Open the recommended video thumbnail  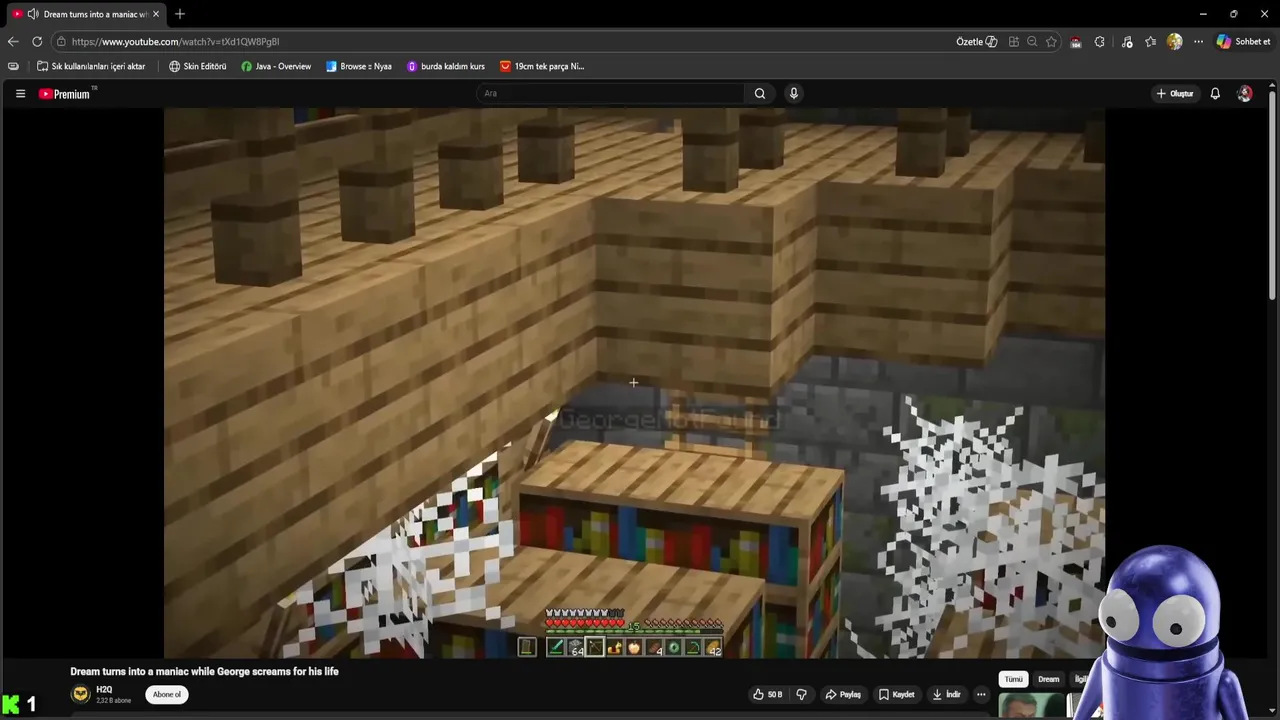(x=1030, y=705)
